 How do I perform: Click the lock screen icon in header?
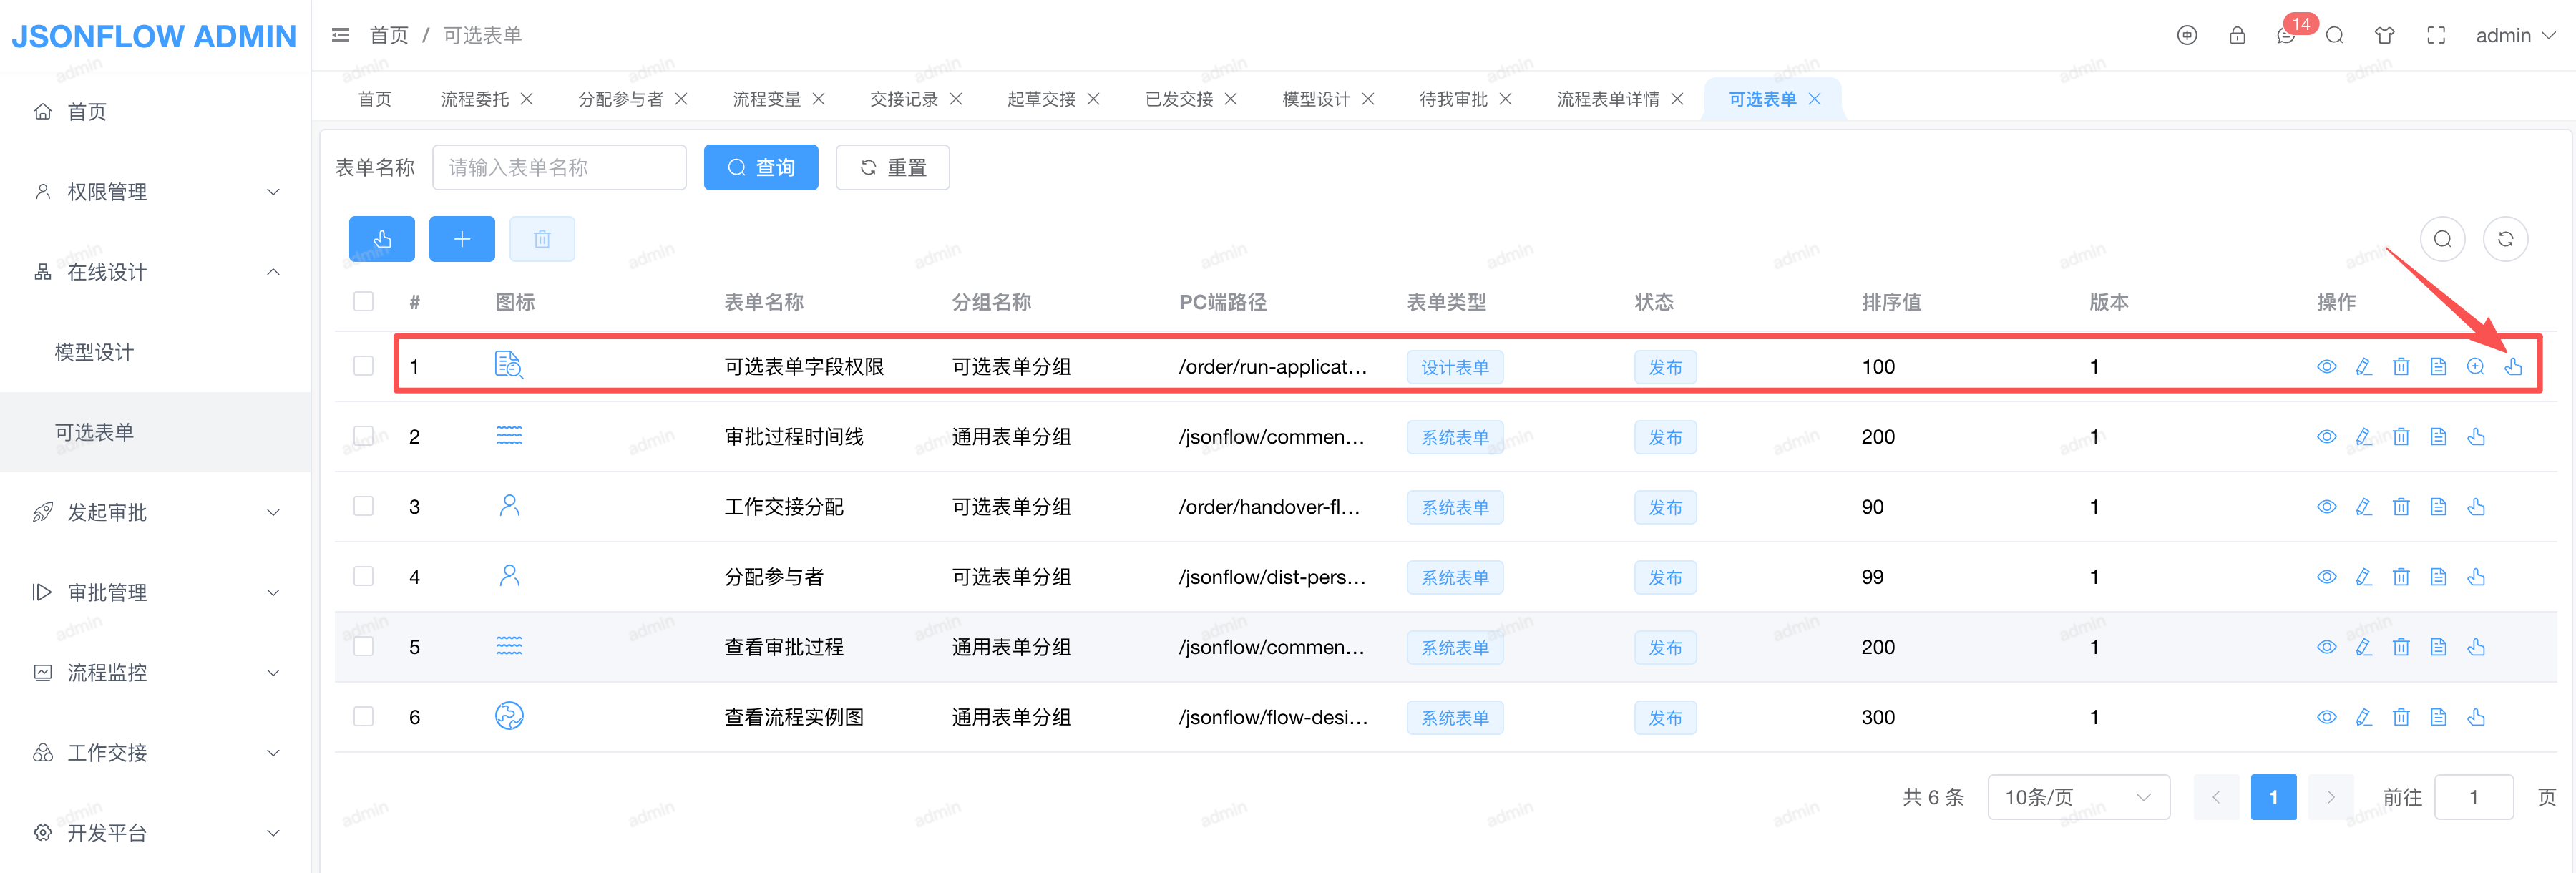[2237, 36]
